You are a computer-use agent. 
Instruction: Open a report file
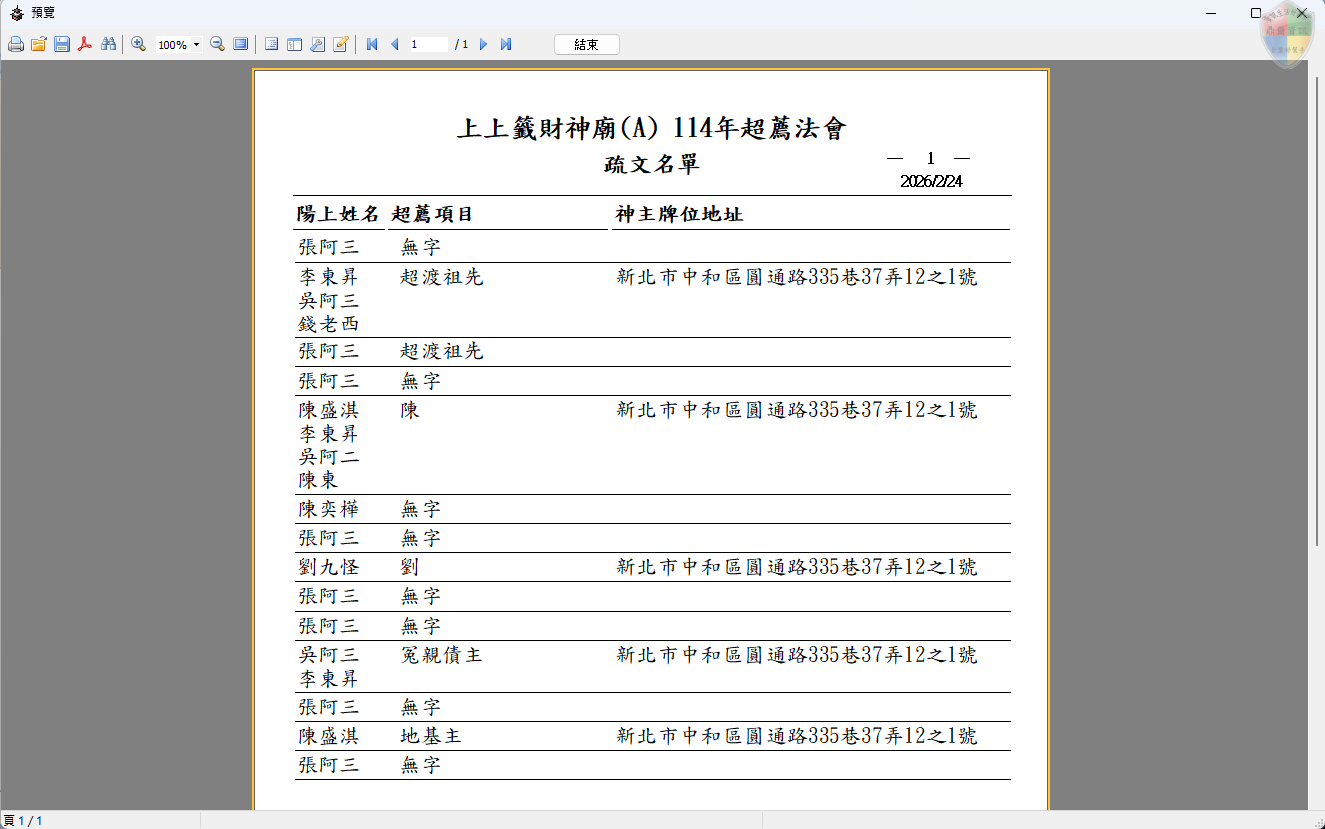point(38,44)
